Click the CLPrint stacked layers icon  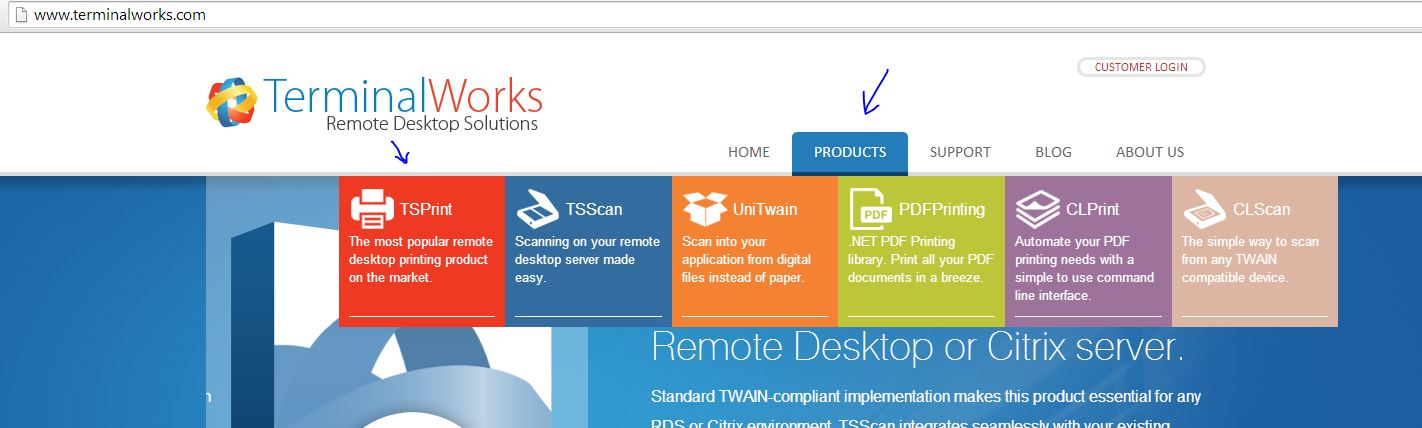click(x=1037, y=209)
